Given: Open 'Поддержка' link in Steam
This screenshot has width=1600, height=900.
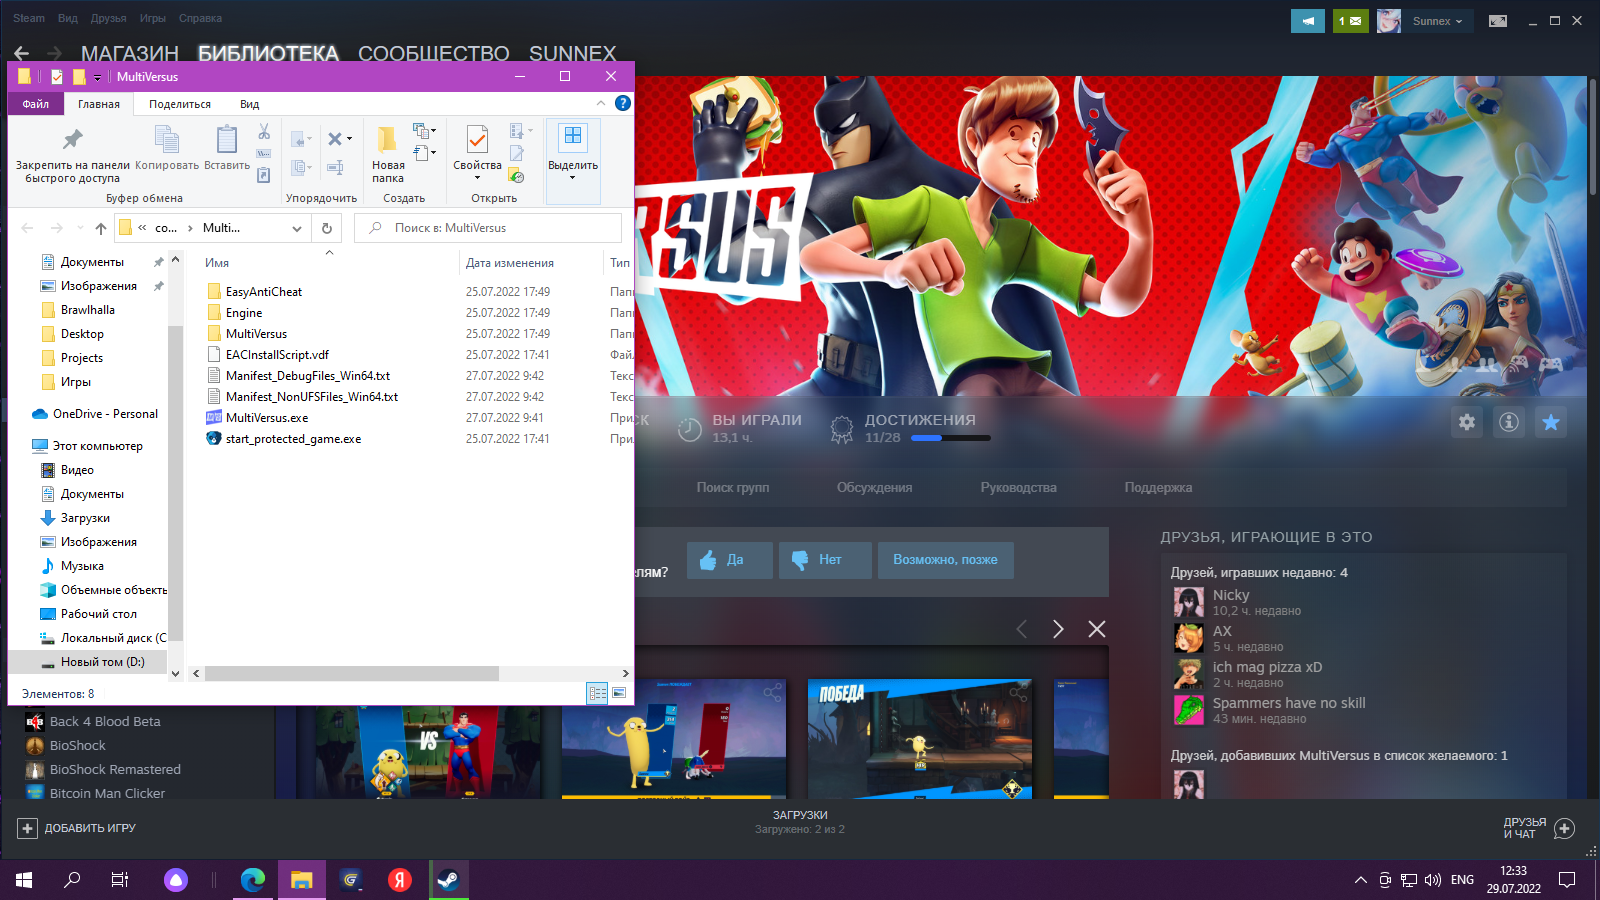Looking at the screenshot, I should [x=1158, y=488].
